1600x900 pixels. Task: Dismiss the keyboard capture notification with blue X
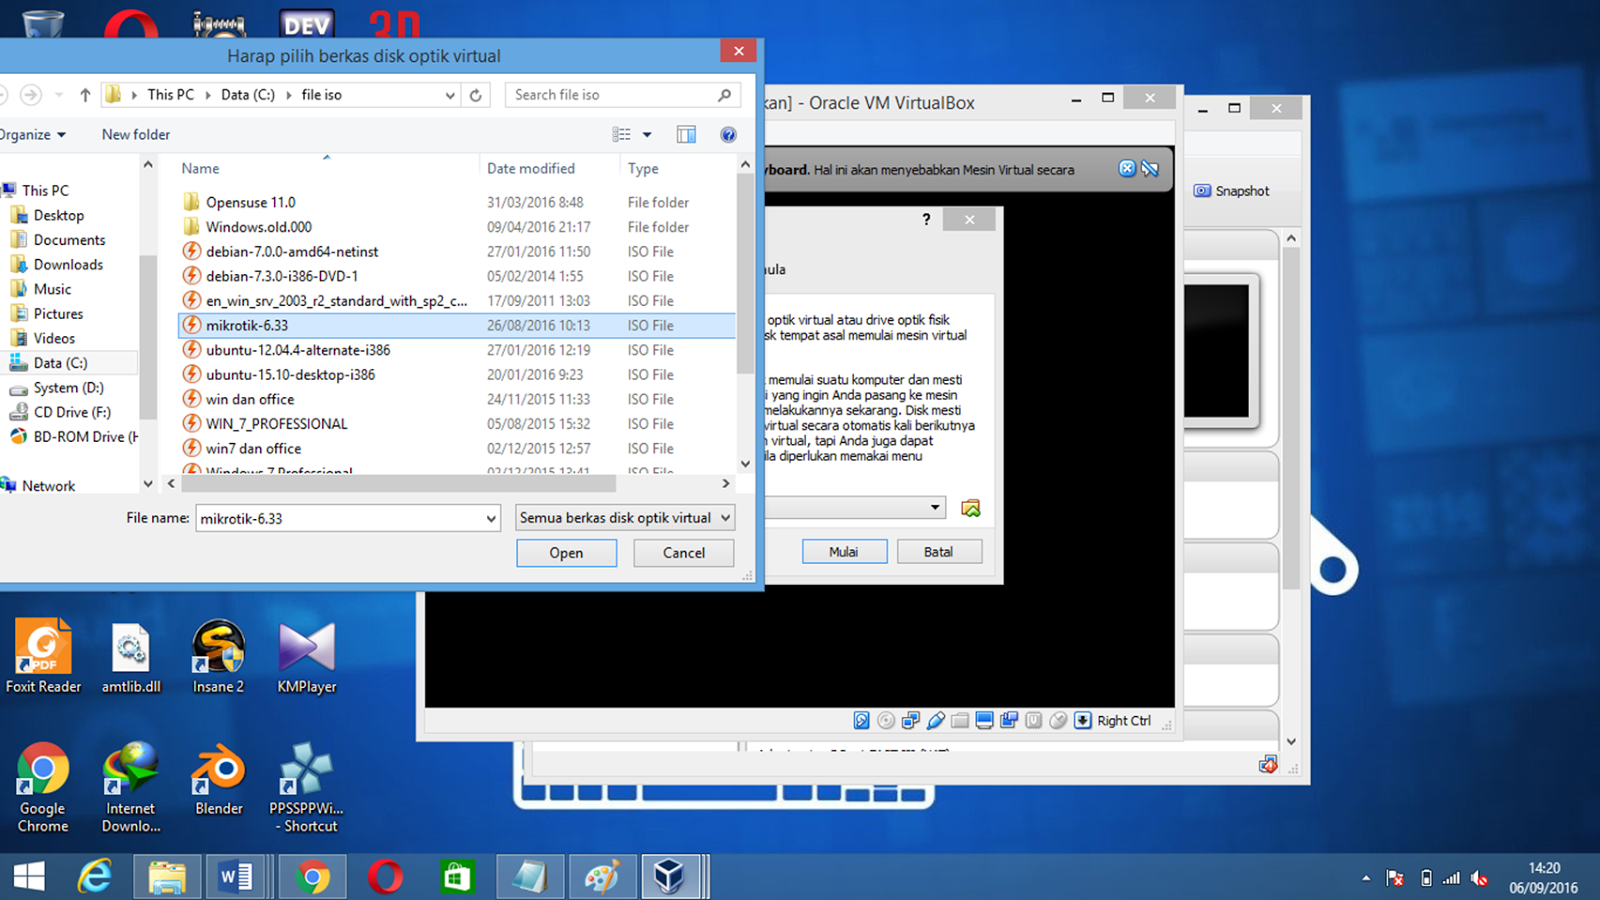click(x=1127, y=168)
